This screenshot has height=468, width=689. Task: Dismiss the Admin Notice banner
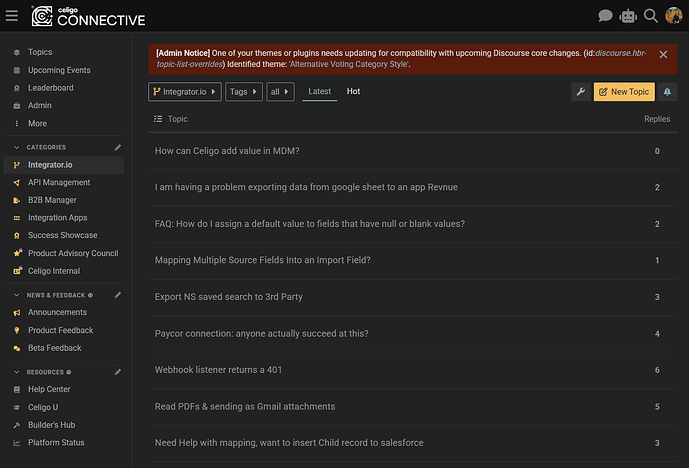pyautogui.click(x=663, y=54)
